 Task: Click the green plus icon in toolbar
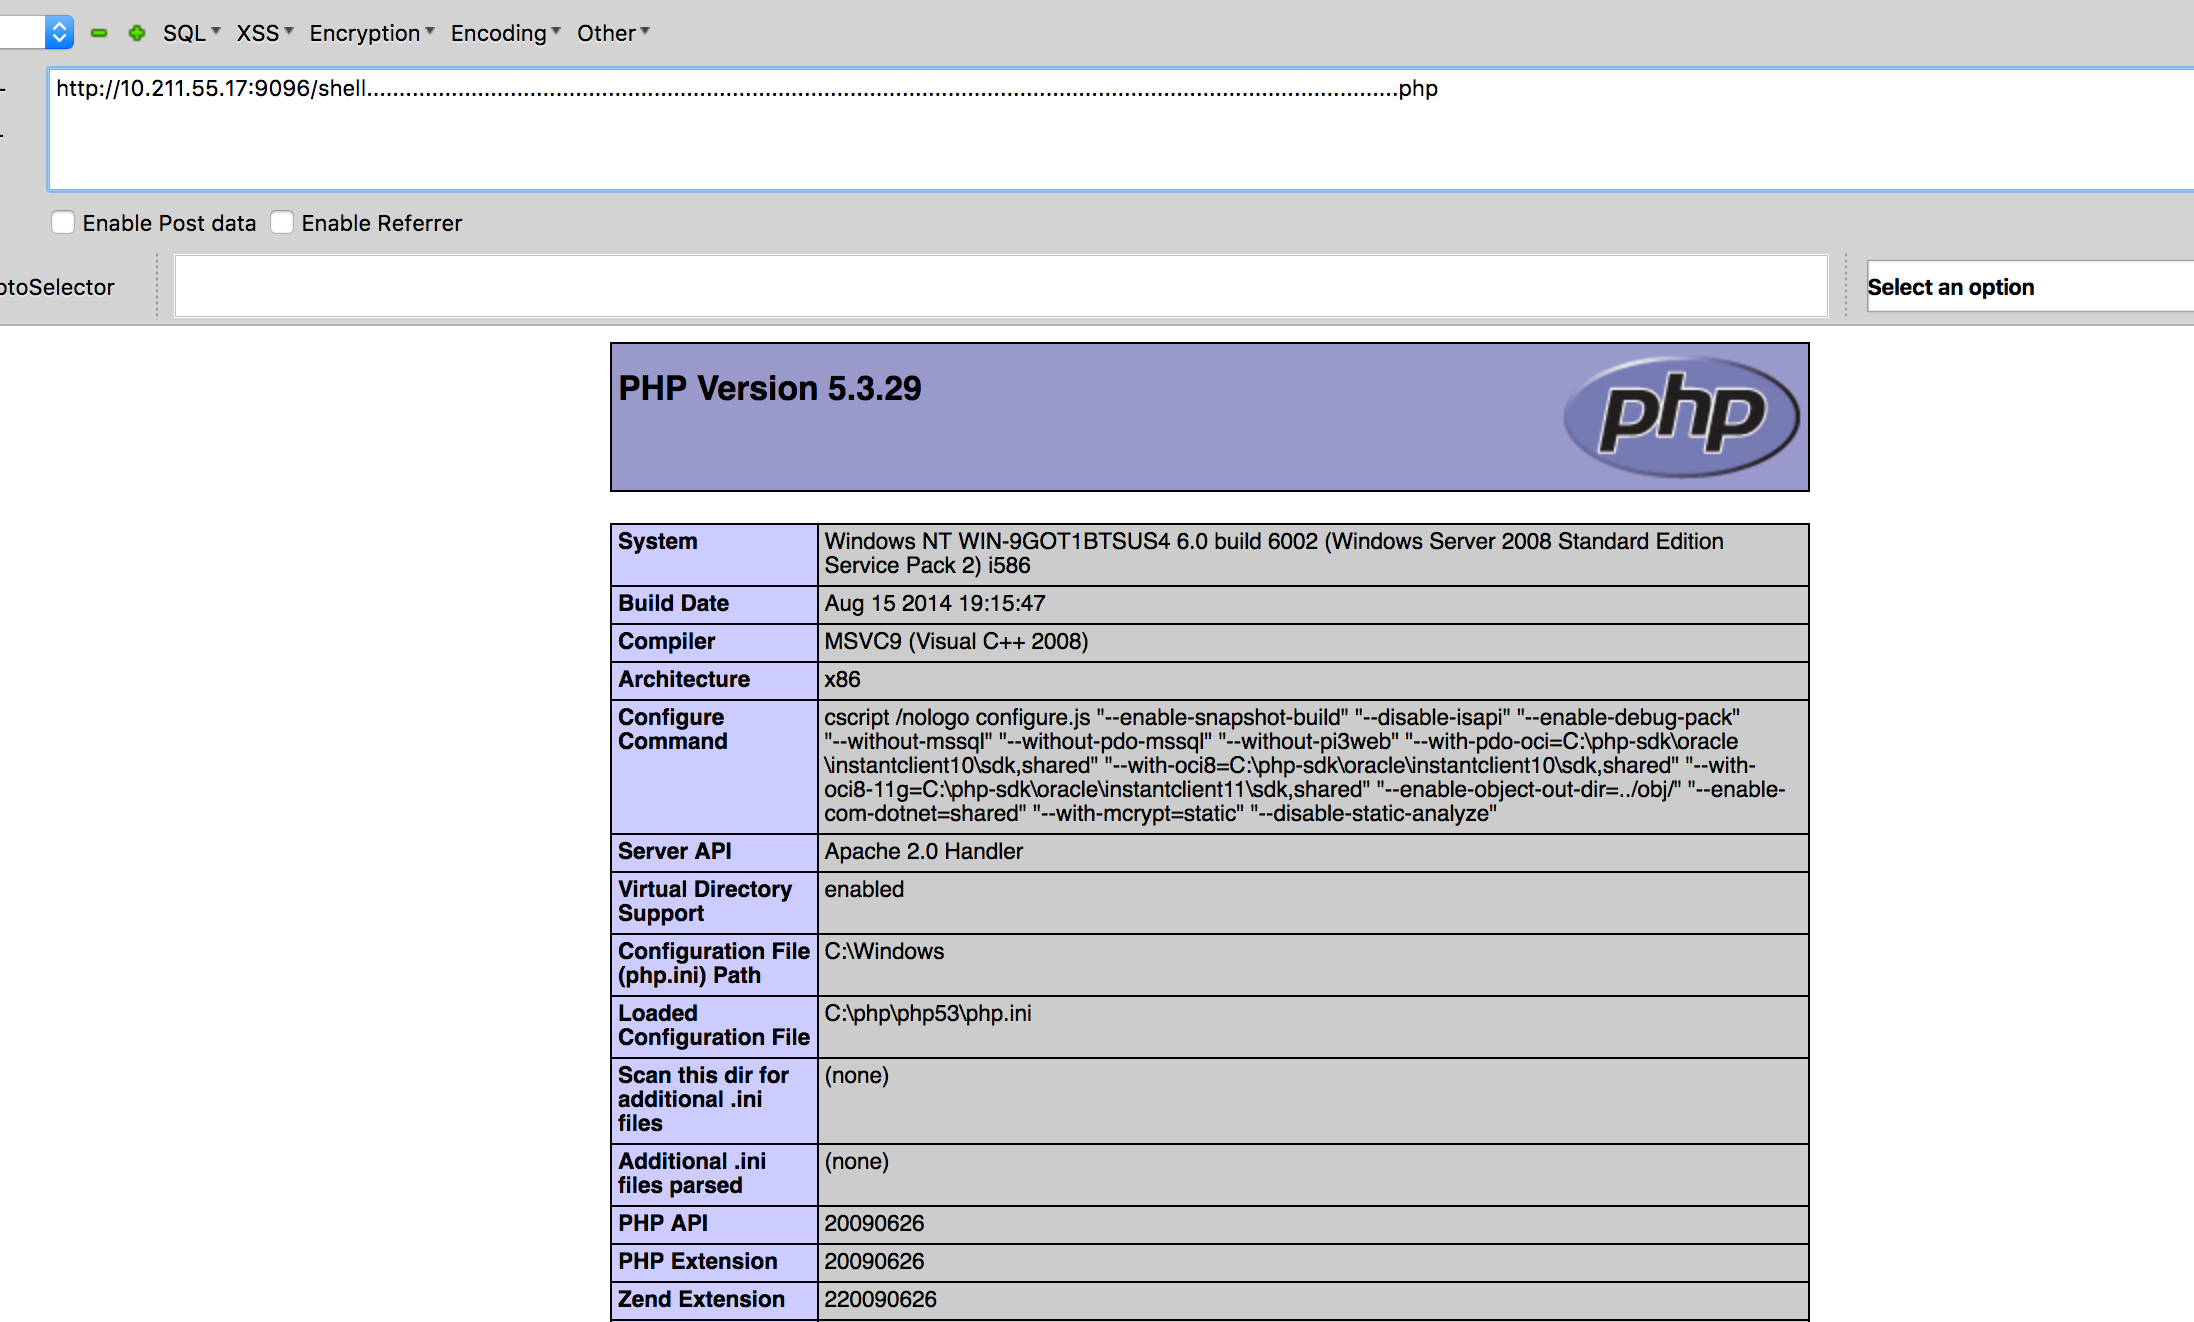click(x=137, y=33)
